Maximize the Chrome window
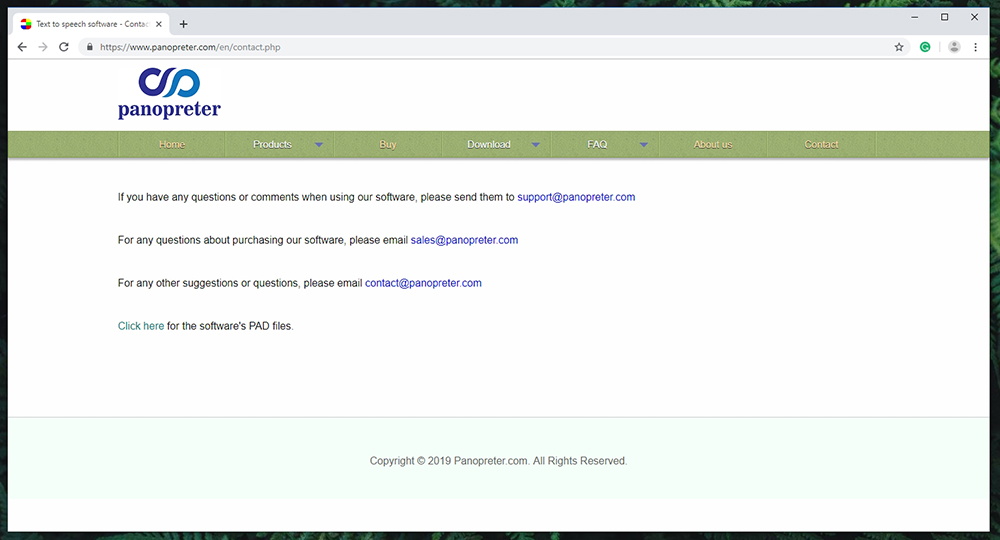The height and width of the screenshot is (540, 1000). [945, 17]
